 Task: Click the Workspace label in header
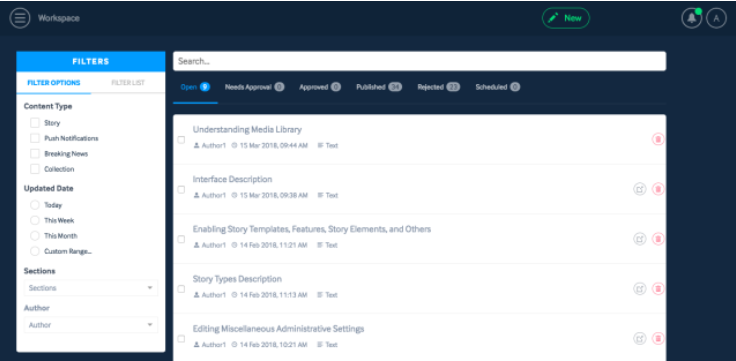(x=59, y=18)
